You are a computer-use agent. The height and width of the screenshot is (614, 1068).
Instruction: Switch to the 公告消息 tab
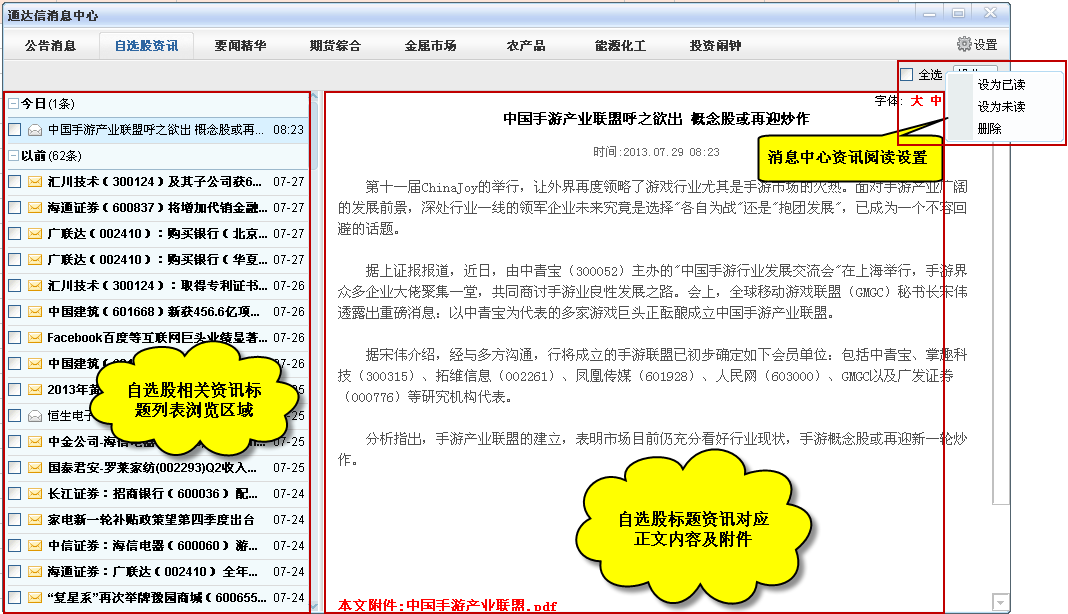point(51,46)
